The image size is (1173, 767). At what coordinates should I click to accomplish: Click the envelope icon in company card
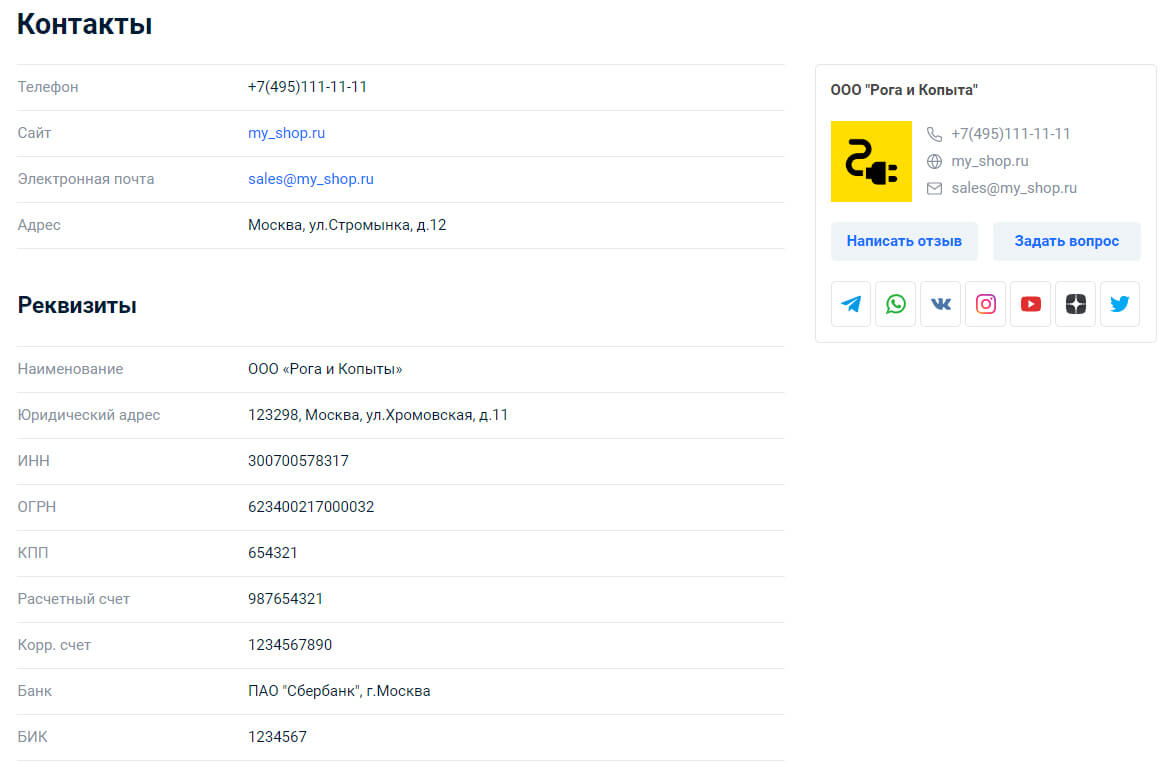click(935, 188)
